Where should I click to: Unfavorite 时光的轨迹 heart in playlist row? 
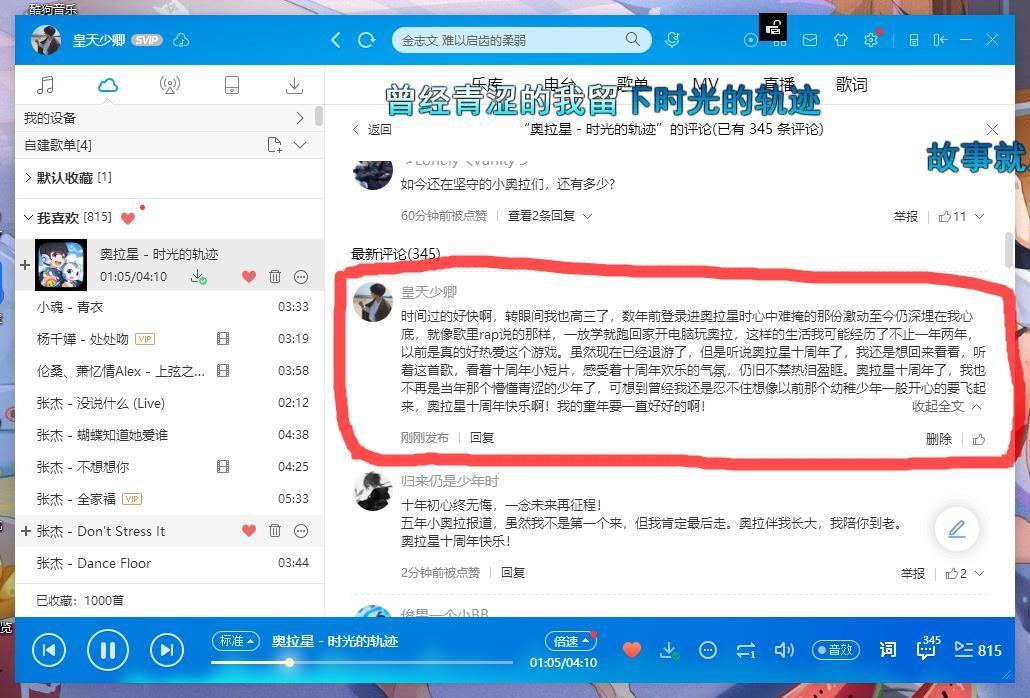tap(248, 276)
